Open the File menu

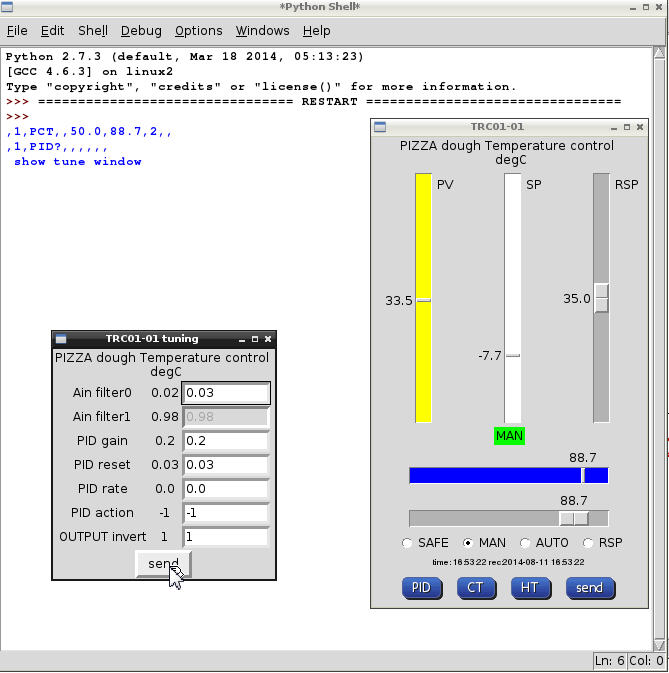pos(17,31)
